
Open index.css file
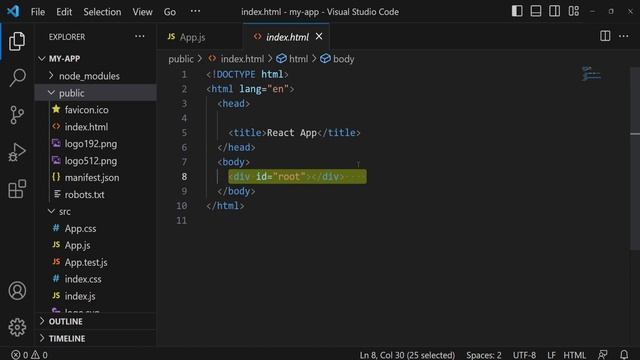point(96,279)
